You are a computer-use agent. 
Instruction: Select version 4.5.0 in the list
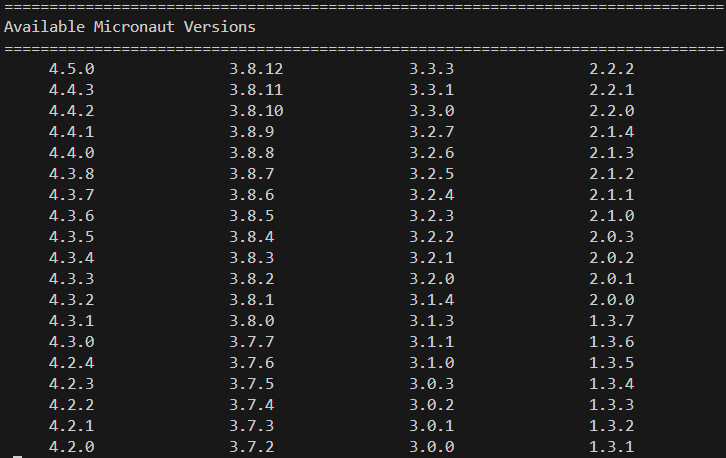pyautogui.click(x=71, y=69)
